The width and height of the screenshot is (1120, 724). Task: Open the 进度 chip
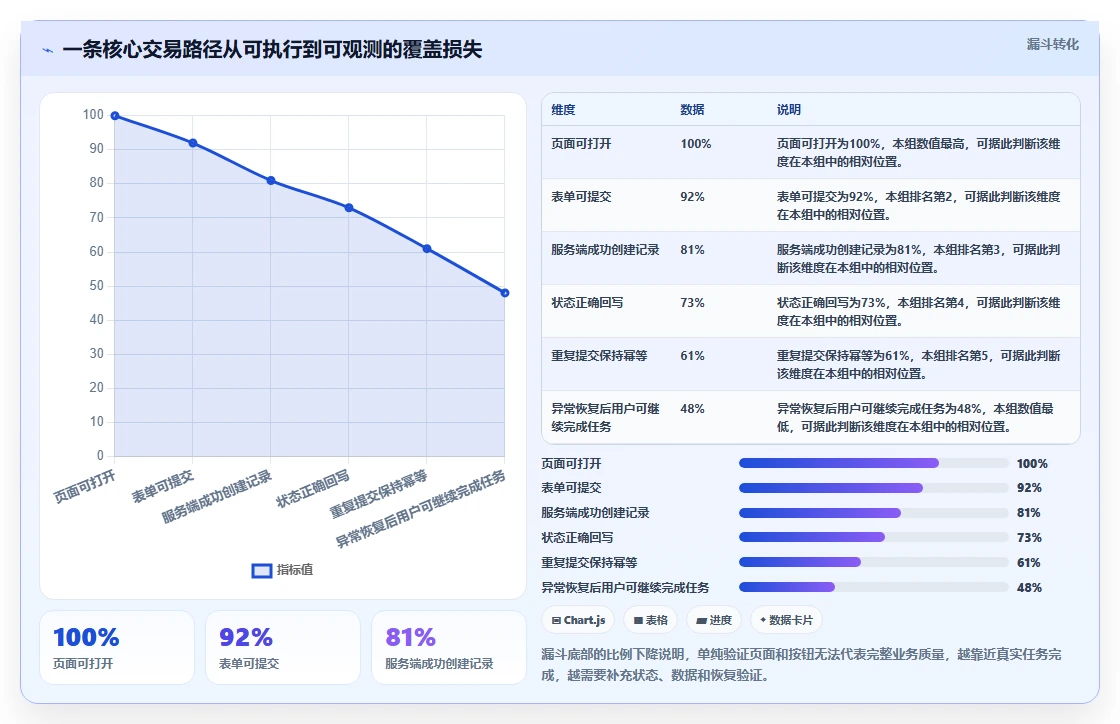tap(714, 620)
